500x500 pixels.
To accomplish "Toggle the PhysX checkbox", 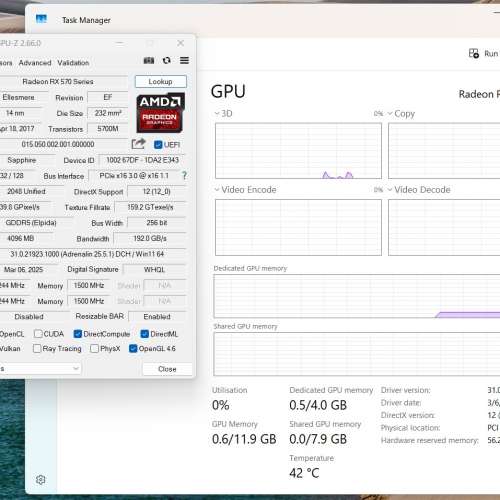I will coord(95,348).
